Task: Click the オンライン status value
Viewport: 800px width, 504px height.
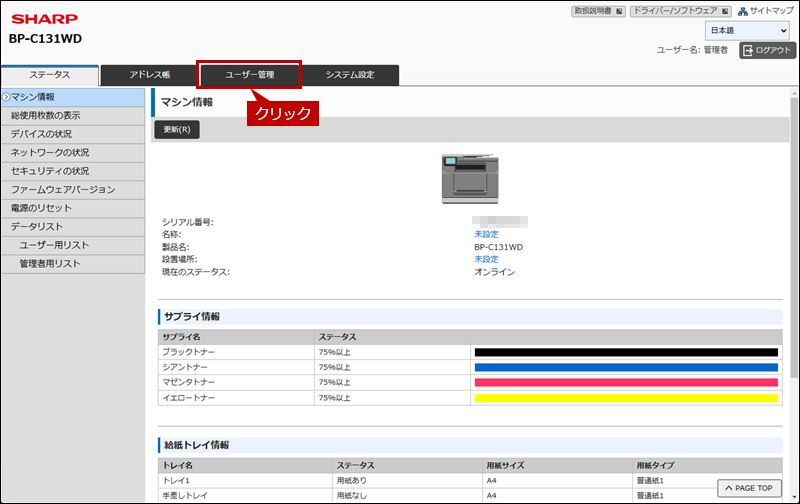Action: [494, 272]
